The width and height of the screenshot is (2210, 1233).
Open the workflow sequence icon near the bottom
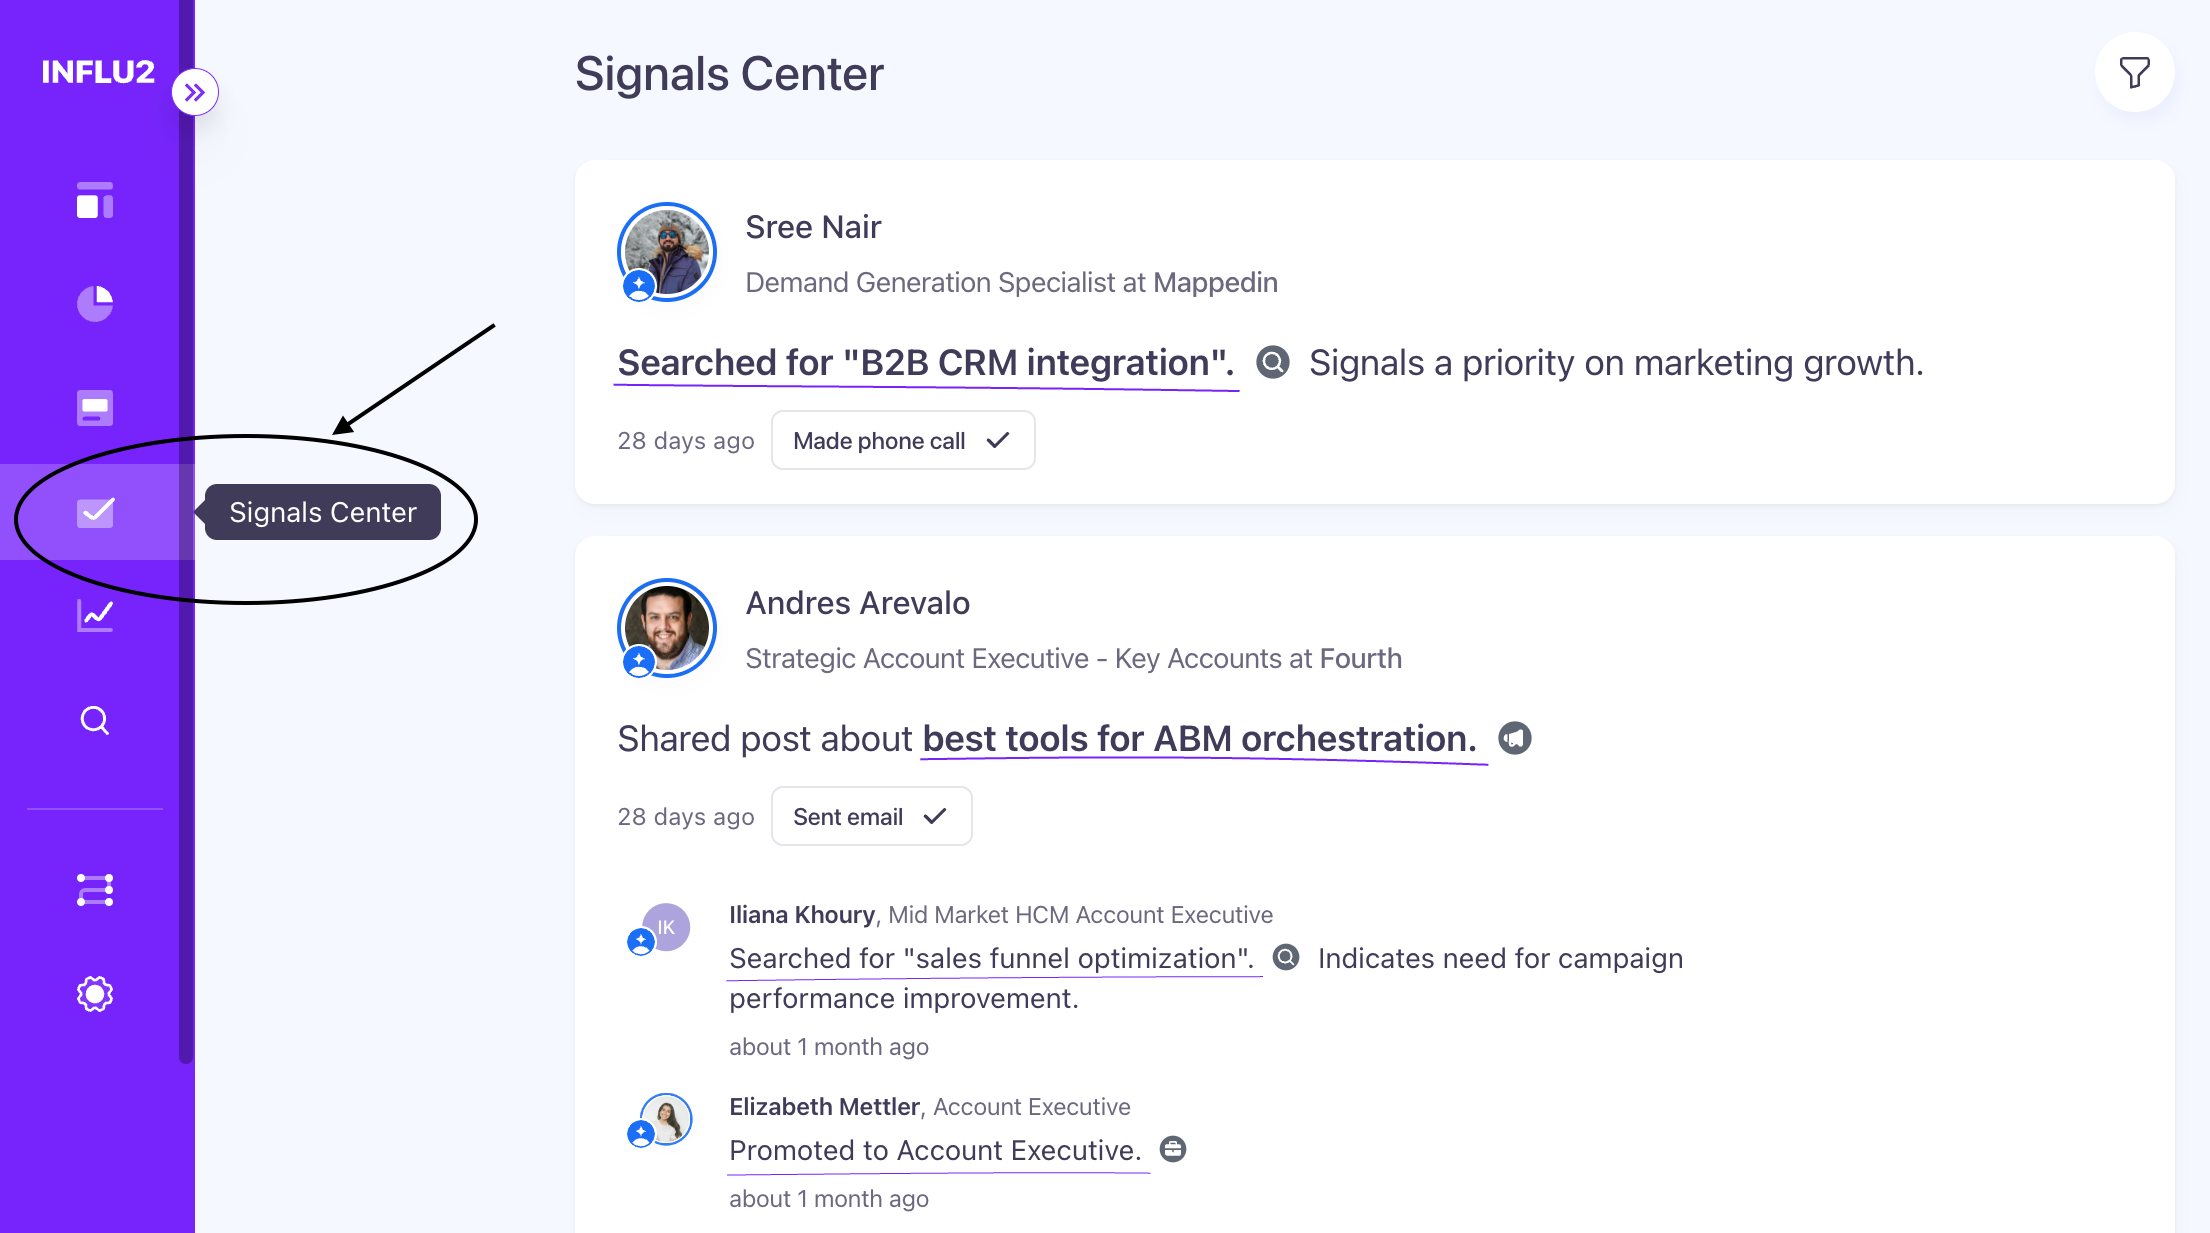coord(95,889)
